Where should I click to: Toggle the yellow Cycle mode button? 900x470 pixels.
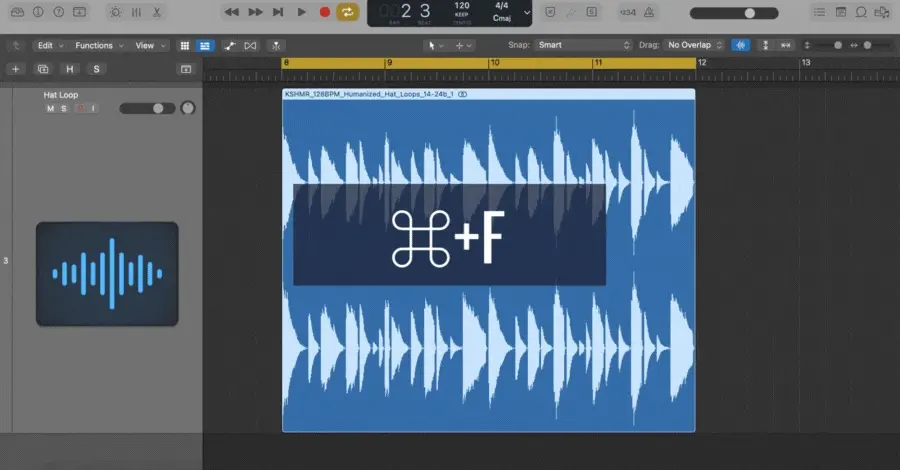[x=347, y=12]
